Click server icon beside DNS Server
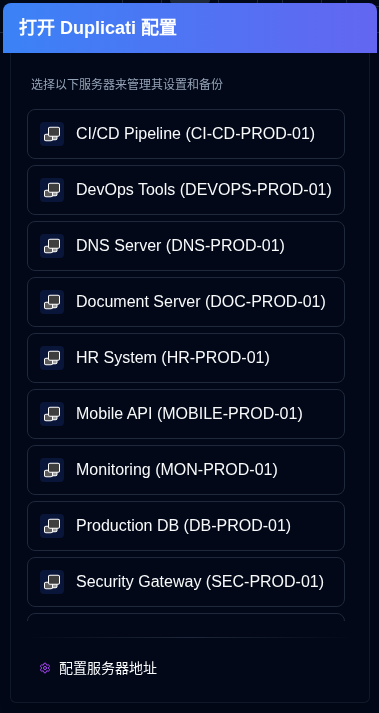The height and width of the screenshot is (713, 379). coord(52,246)
